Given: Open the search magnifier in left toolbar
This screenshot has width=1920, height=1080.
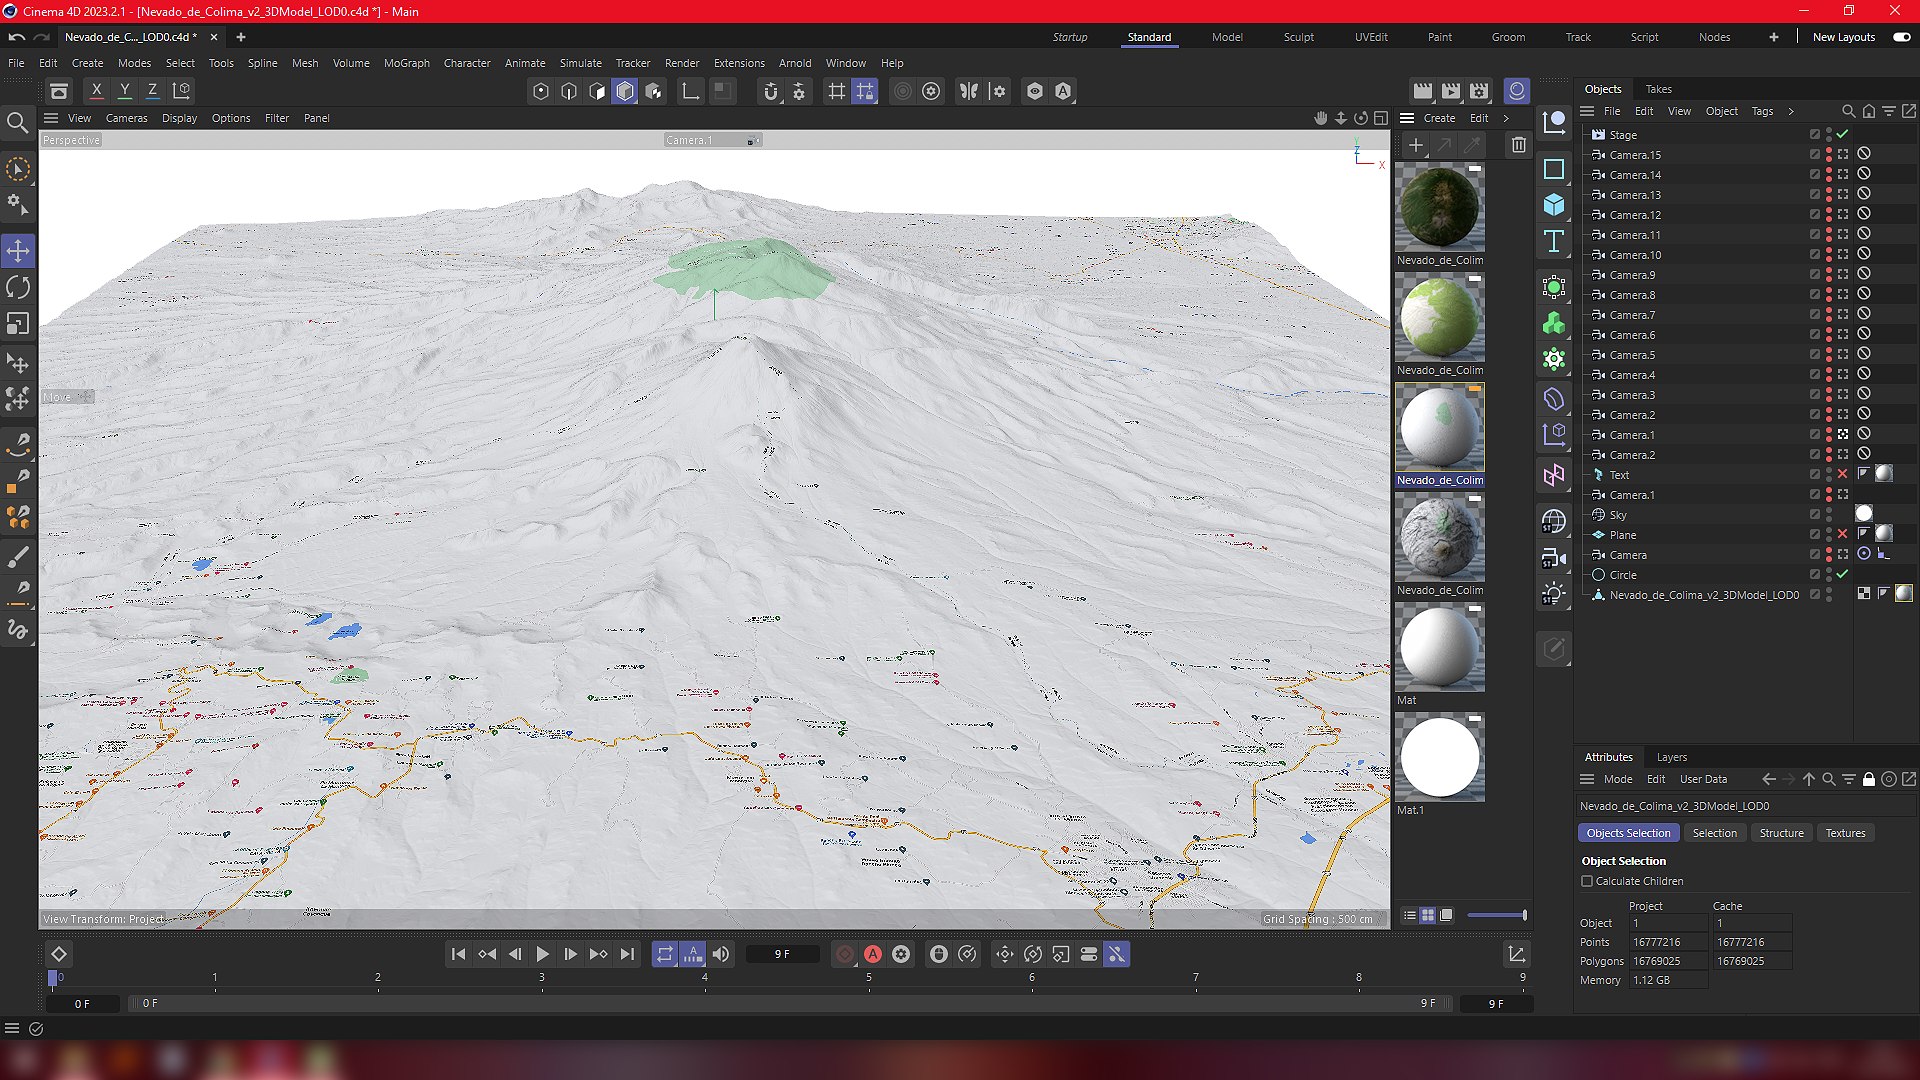Looking at the screenshot, I should 17,122.
